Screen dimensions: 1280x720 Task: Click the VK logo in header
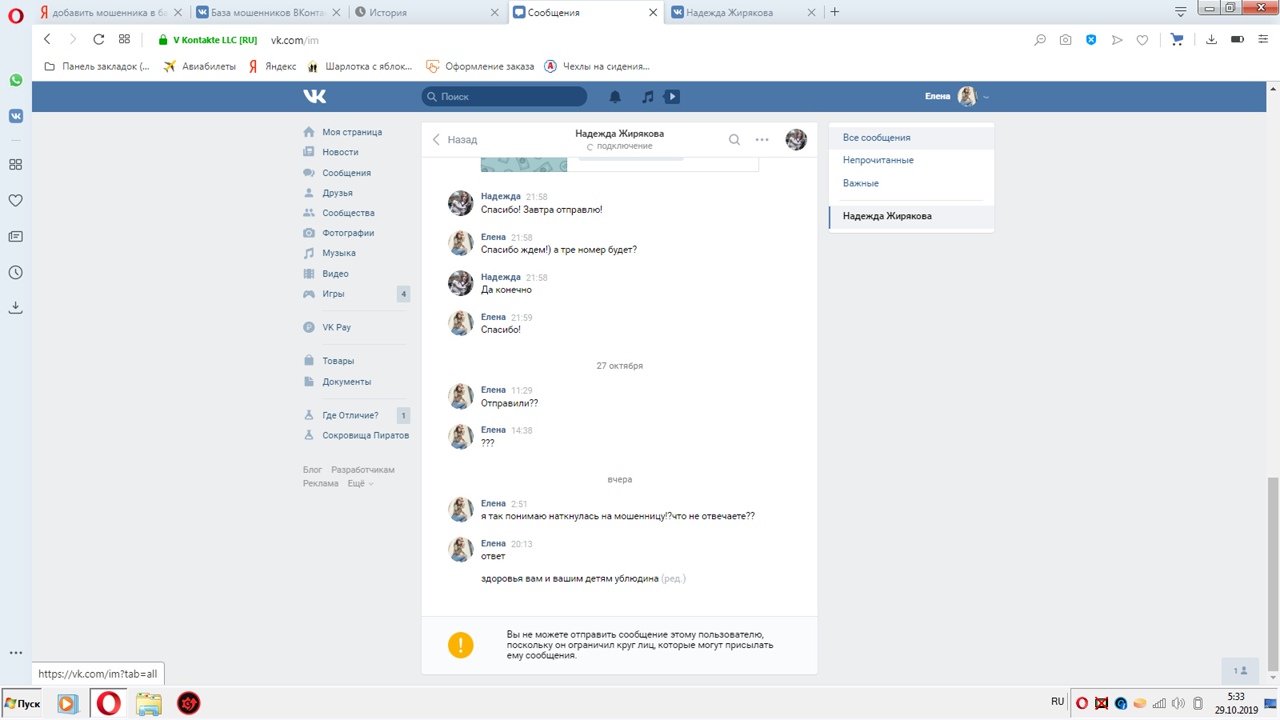click(x=315, y=97)
